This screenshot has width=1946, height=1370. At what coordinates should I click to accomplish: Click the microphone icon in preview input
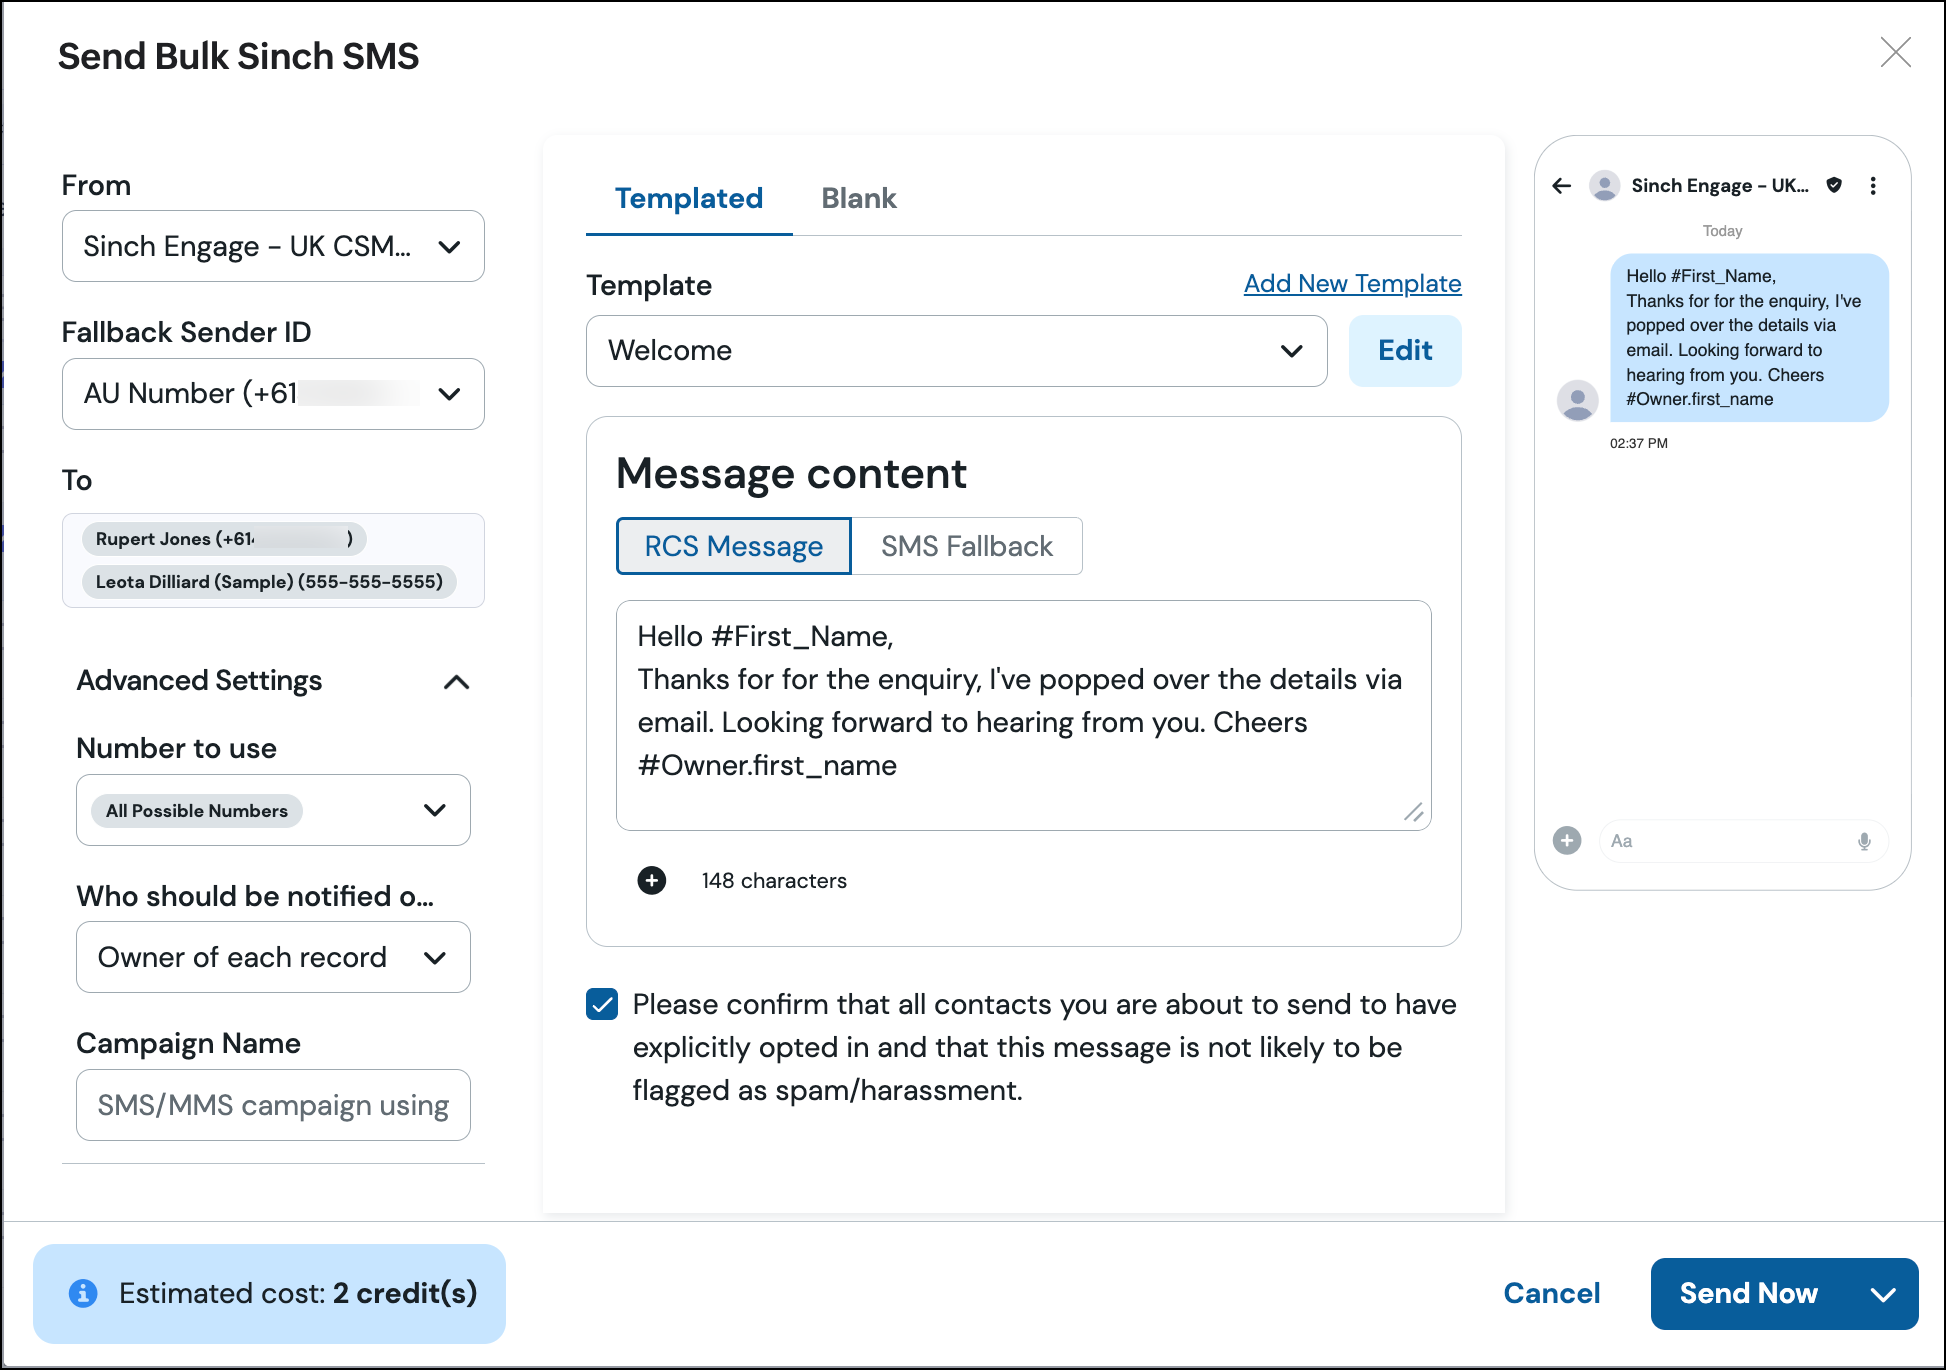1864,842
